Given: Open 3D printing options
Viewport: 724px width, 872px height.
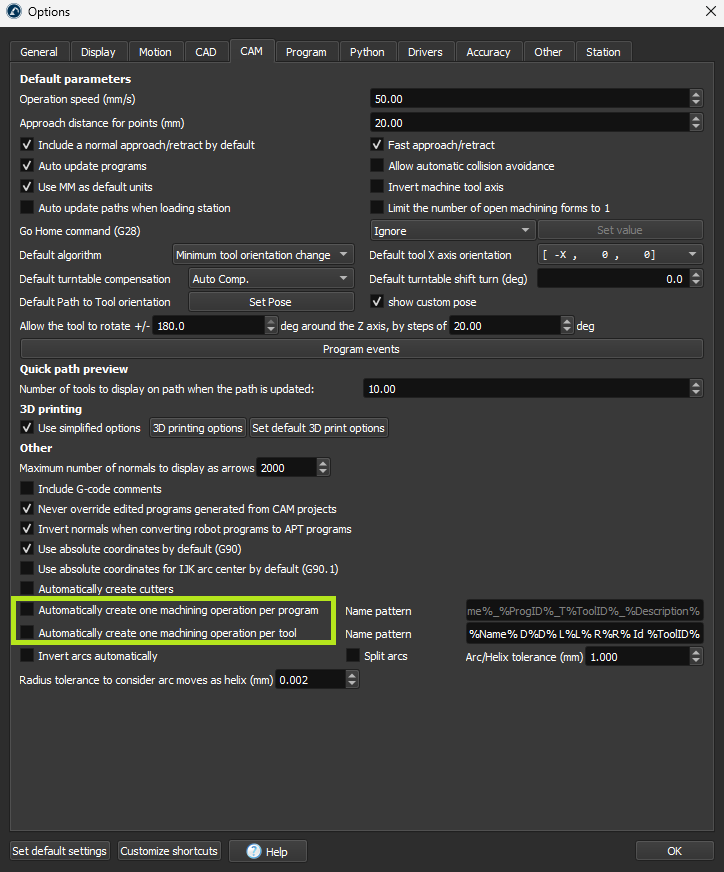Looking at the screenshot, I should (197, 428).
